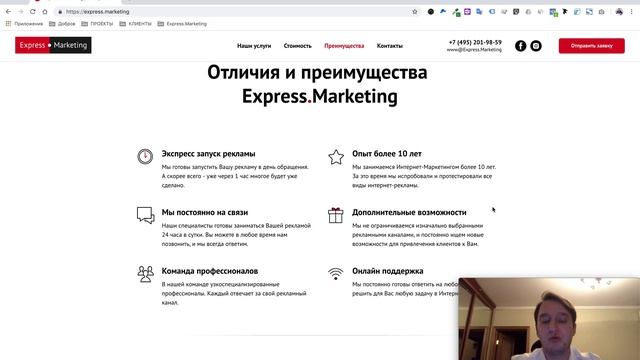Click the browser forward arrow

coord(21,12)
